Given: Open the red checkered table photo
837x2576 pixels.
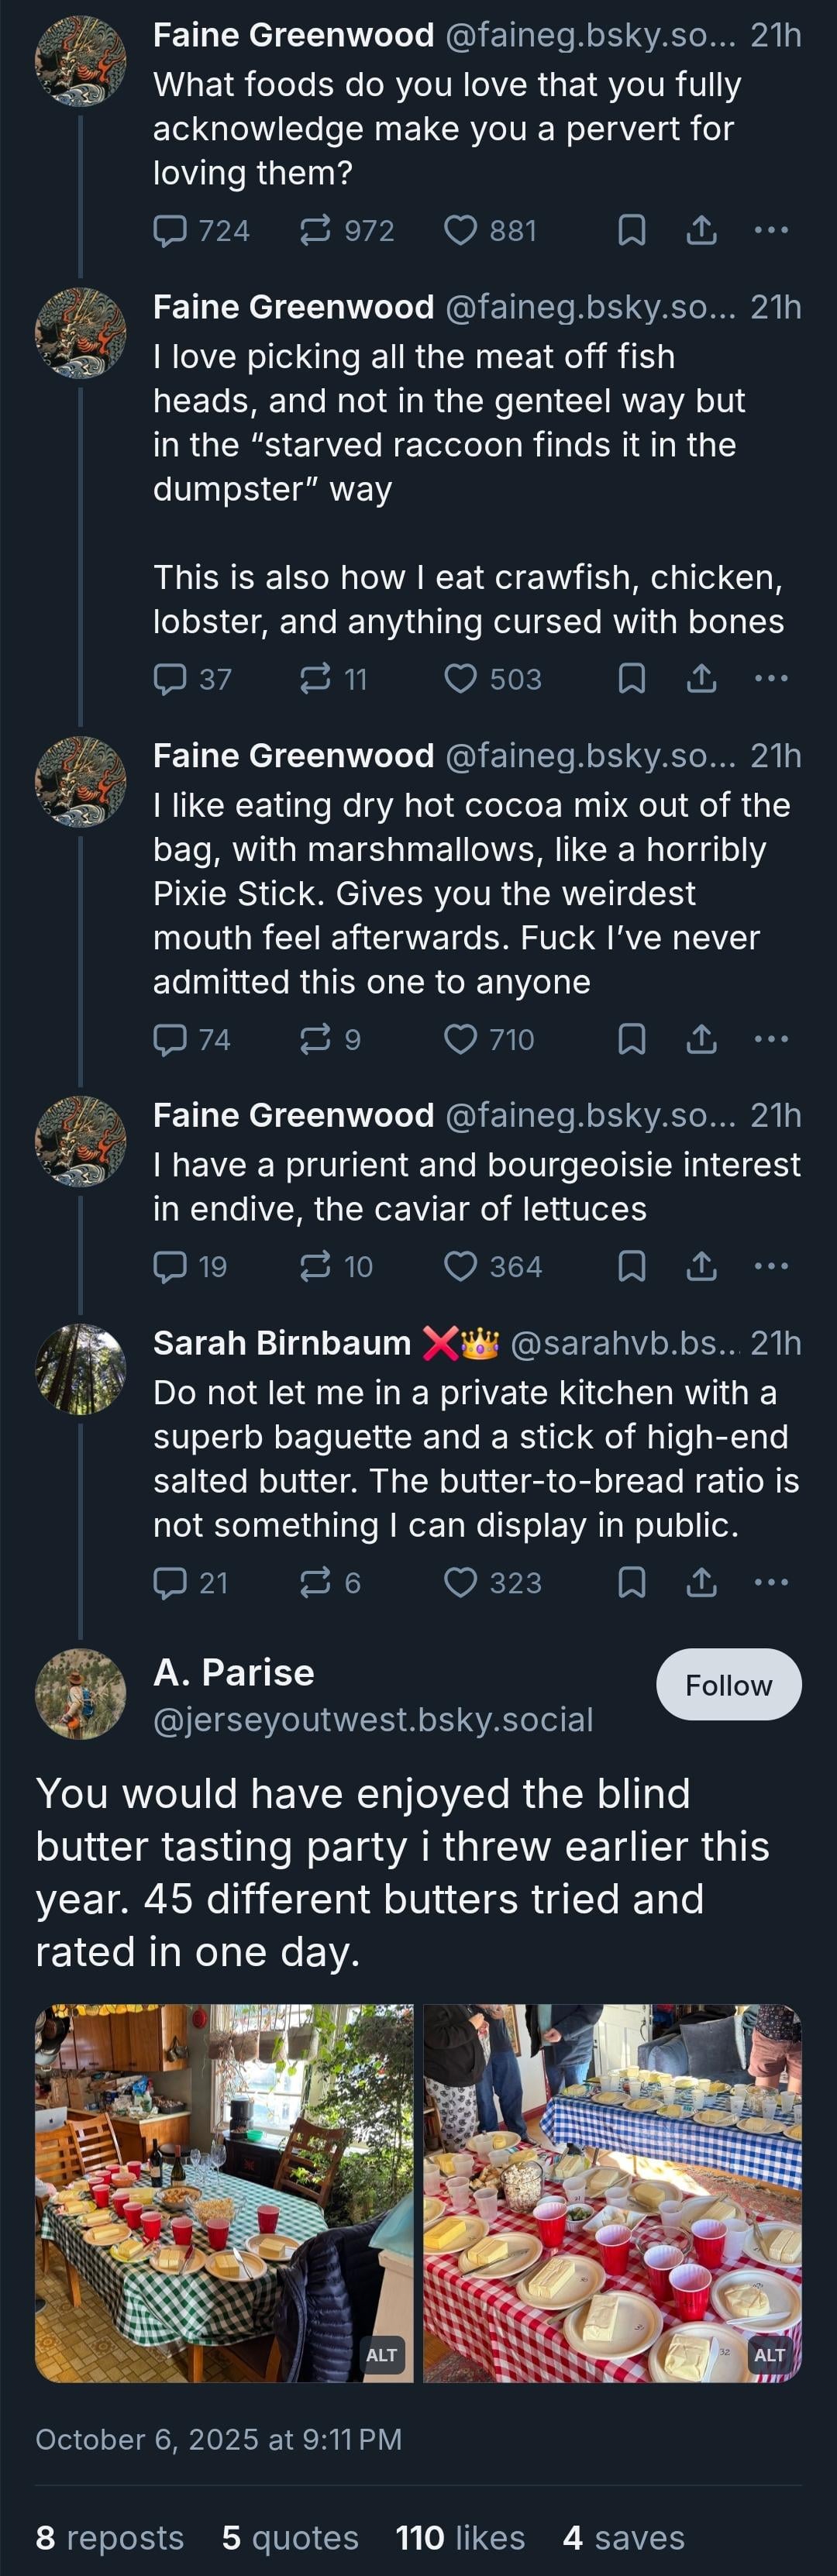Looking at the screenshot, I should coord(612,2192).
